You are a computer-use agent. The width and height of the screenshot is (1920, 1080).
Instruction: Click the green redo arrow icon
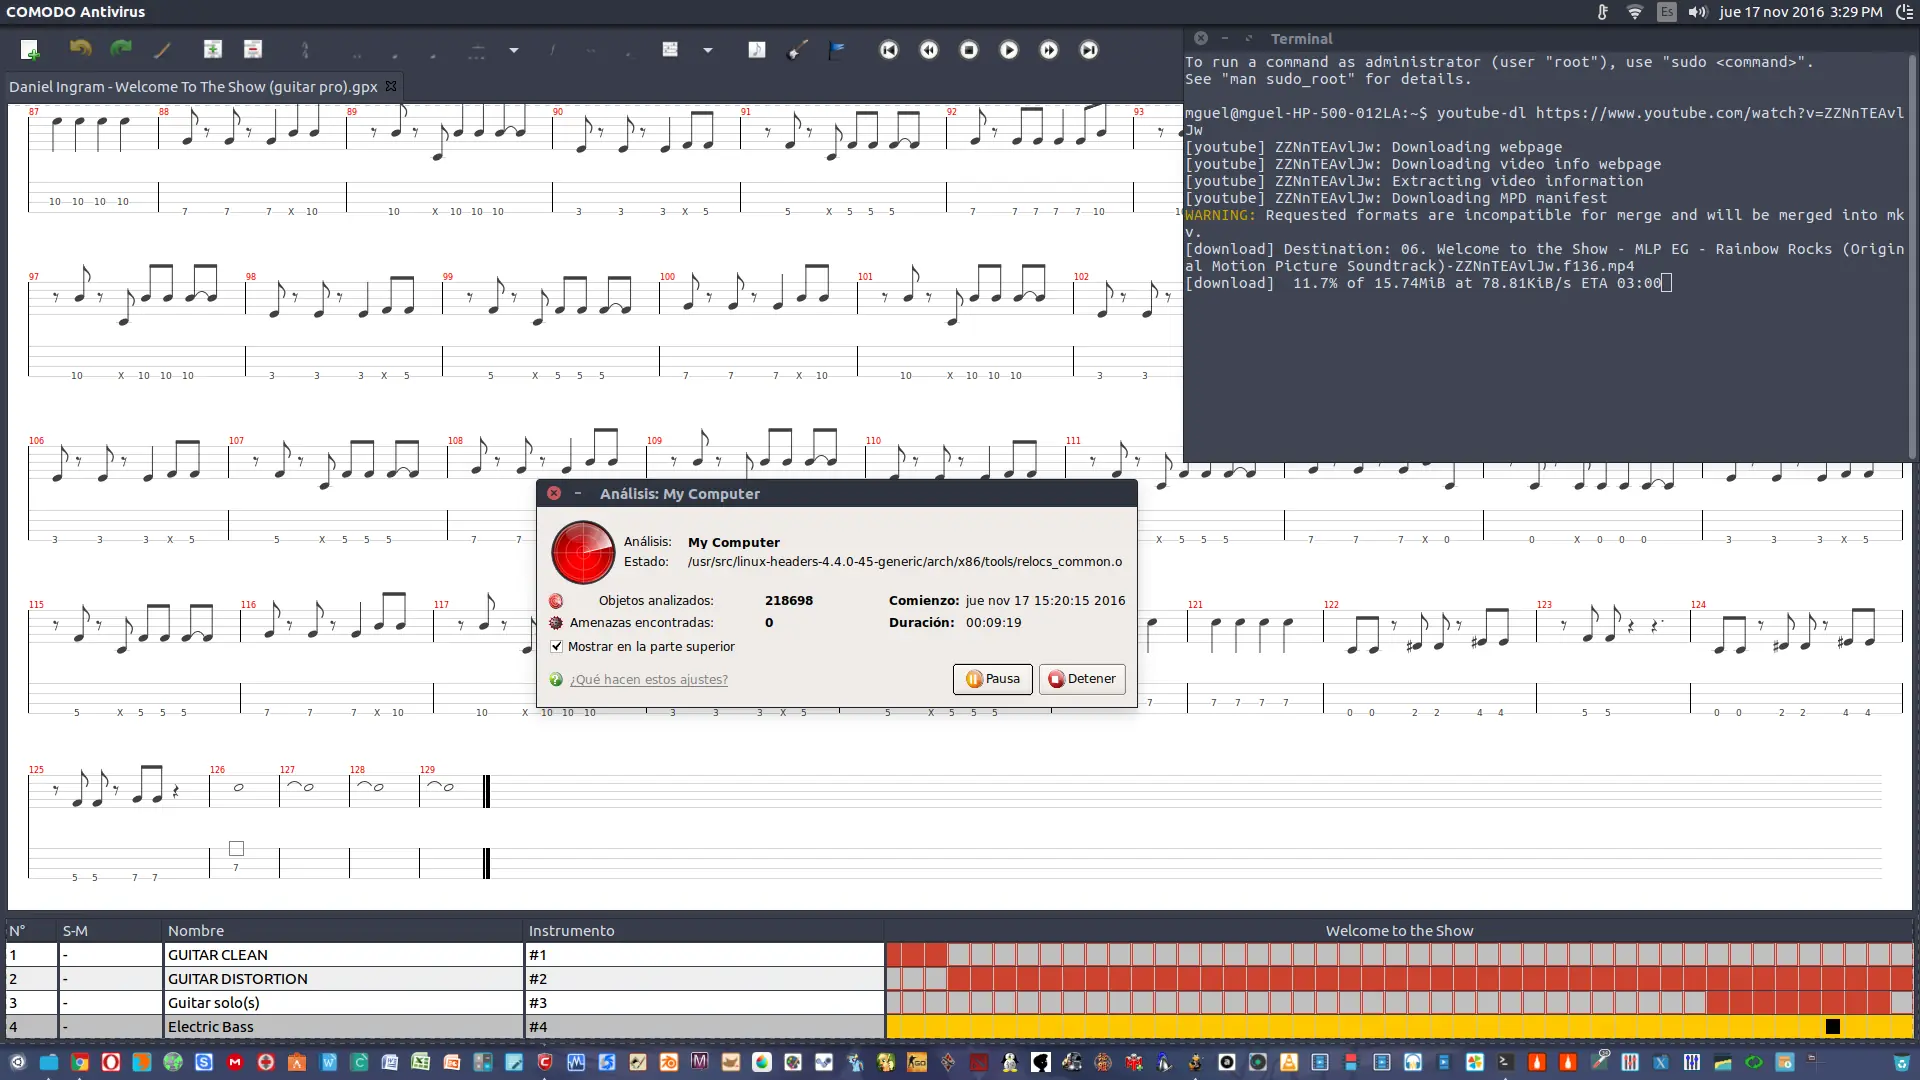[x=121, y=49]
